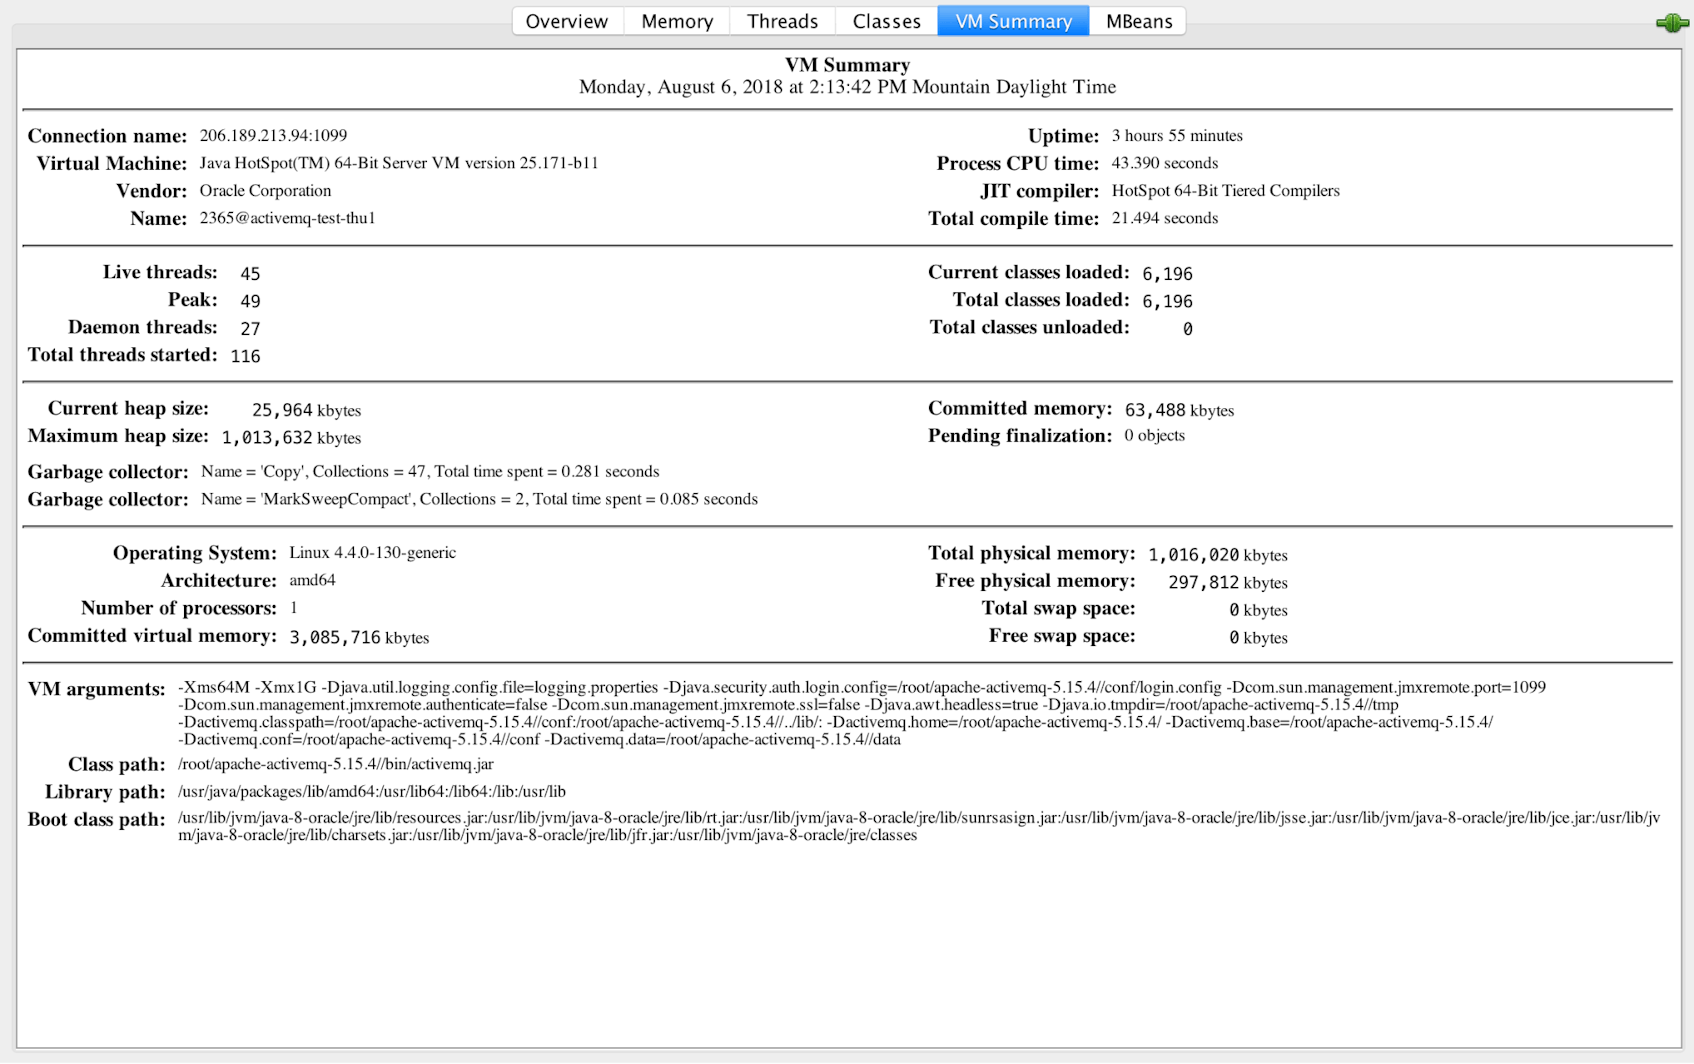Select the Process CPU time value
1694x1064 pixels.
coord(1164,163)
